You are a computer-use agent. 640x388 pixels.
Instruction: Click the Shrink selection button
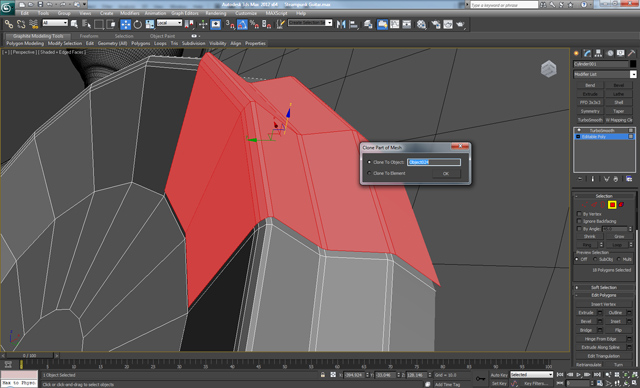589,236
